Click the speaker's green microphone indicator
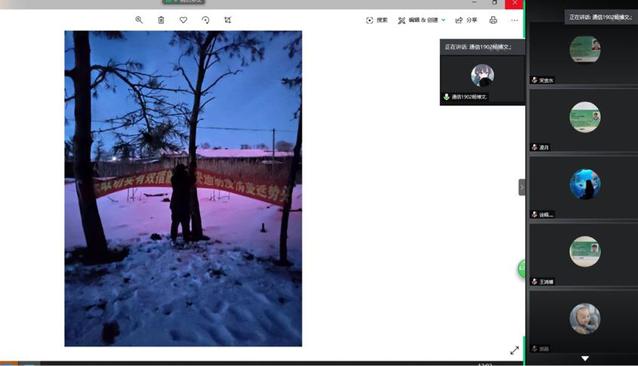 pyautogui.click(x=446, y=97)
